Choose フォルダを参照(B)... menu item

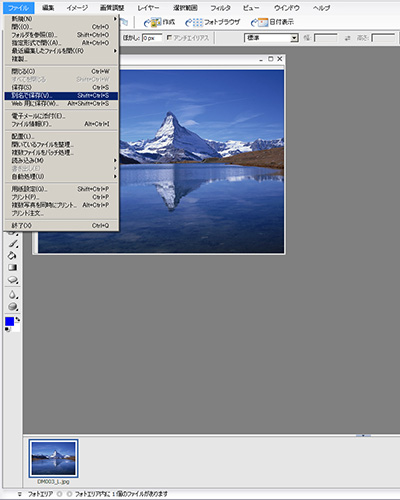[61, 35]
